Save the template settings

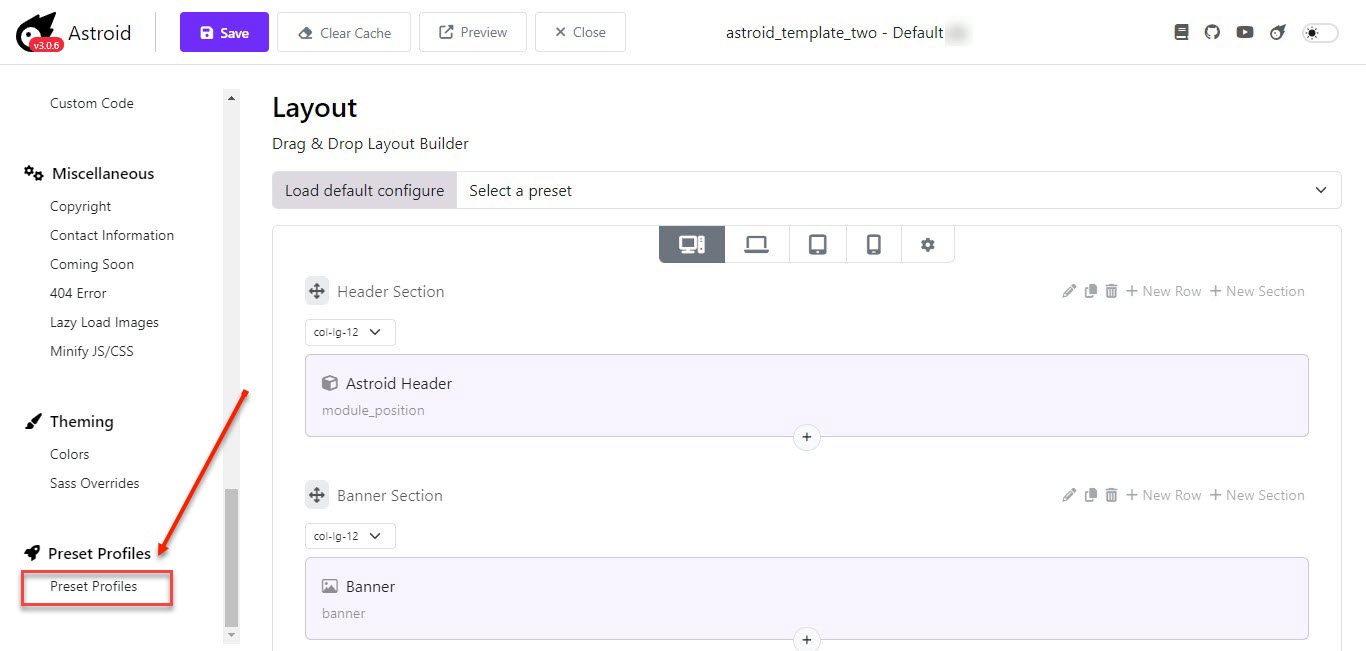click(224, 32)
